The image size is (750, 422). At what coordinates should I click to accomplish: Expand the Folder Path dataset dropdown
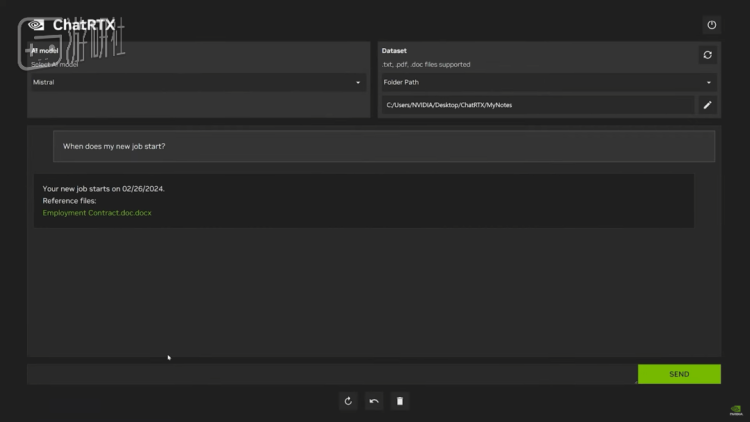point(549,82)
